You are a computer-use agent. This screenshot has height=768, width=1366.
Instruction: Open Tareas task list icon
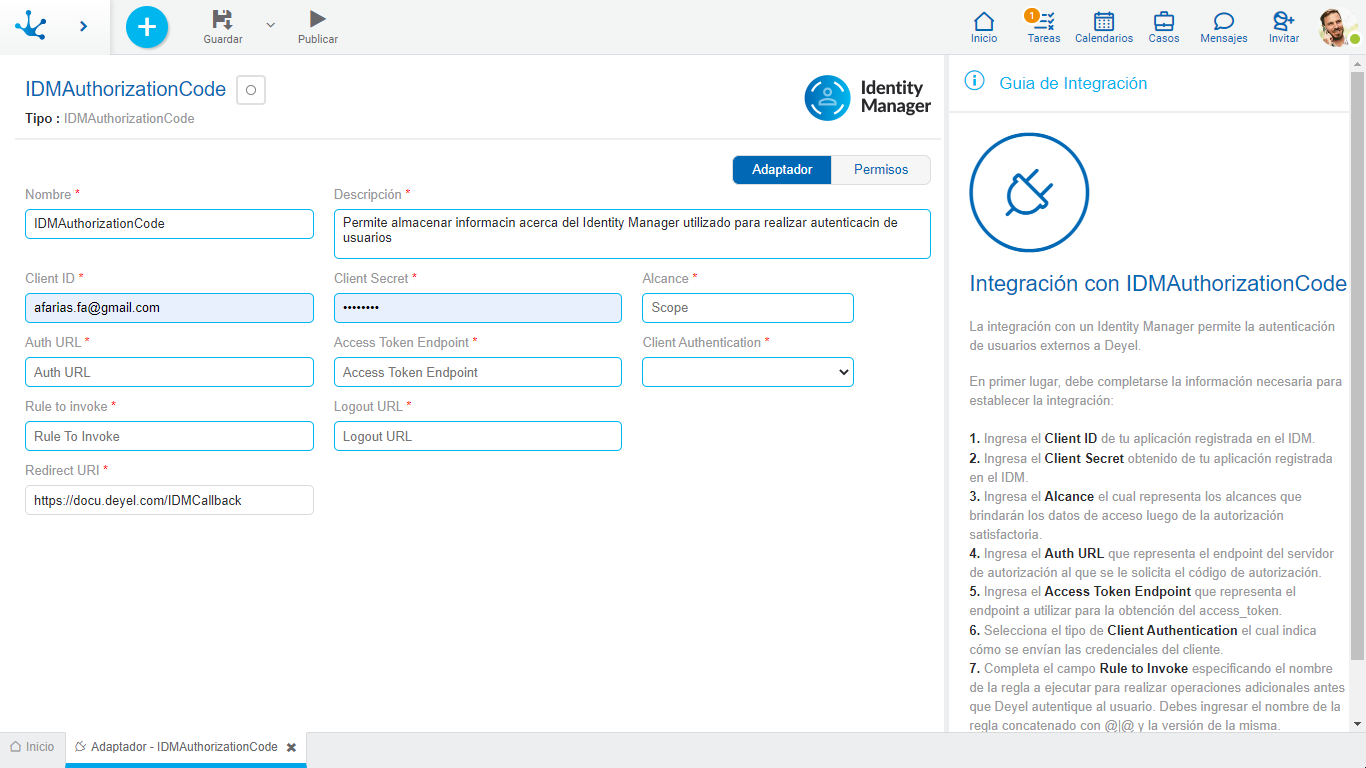[x=1044, y=21]
